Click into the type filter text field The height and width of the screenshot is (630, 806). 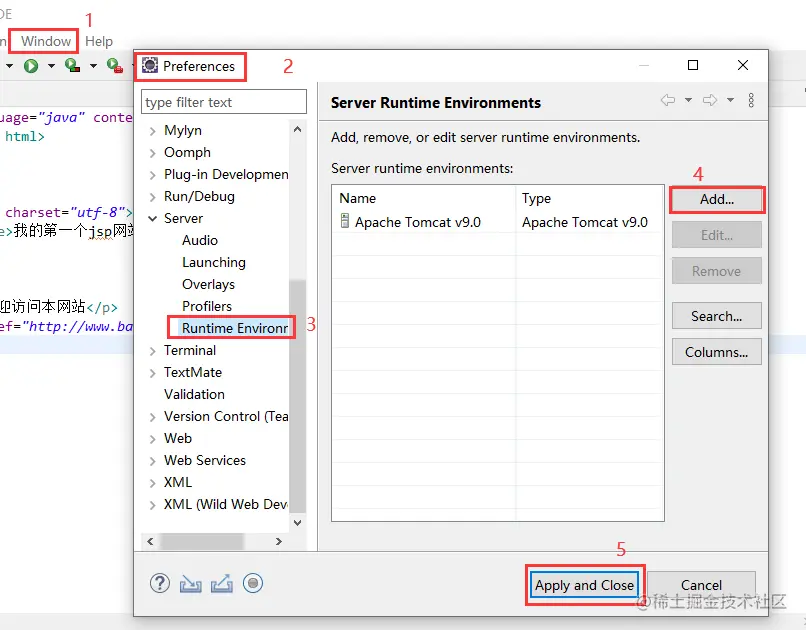pos(224,102)
